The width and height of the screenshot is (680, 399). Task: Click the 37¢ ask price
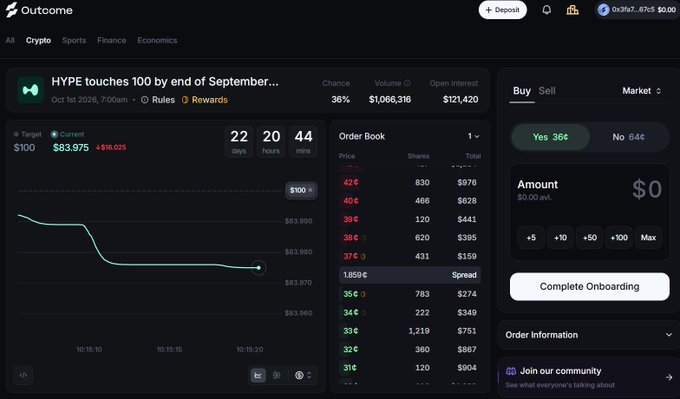pyautogui.click(x=350, y=256)
